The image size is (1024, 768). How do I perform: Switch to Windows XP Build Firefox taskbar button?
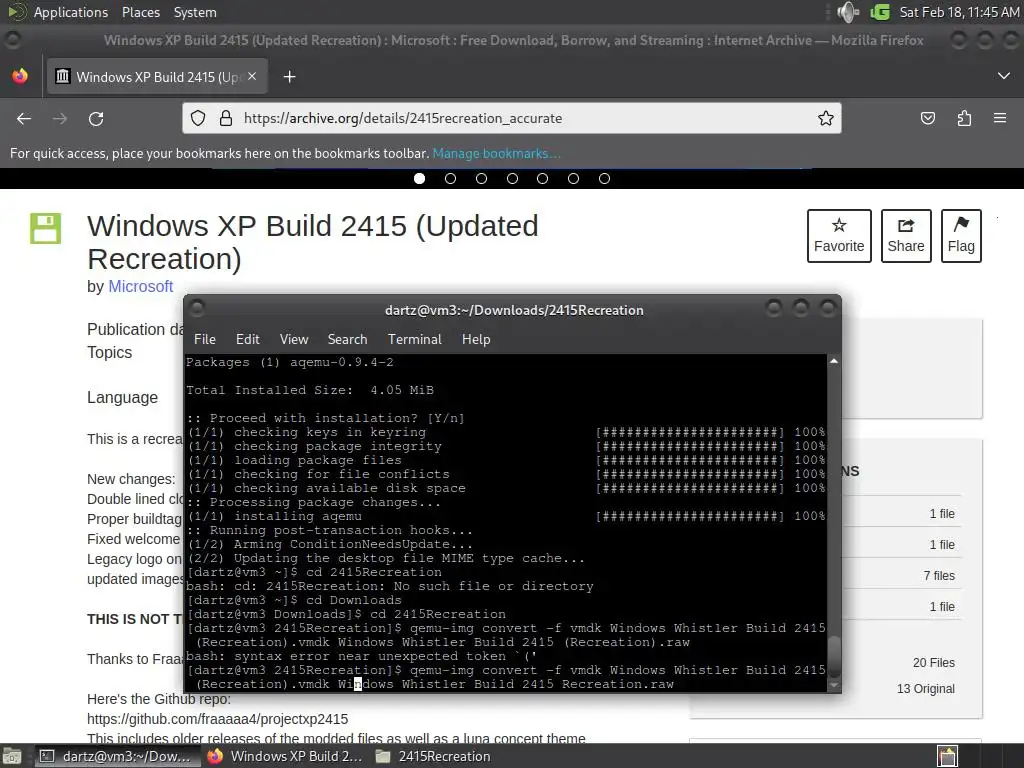tap(285, 756)
